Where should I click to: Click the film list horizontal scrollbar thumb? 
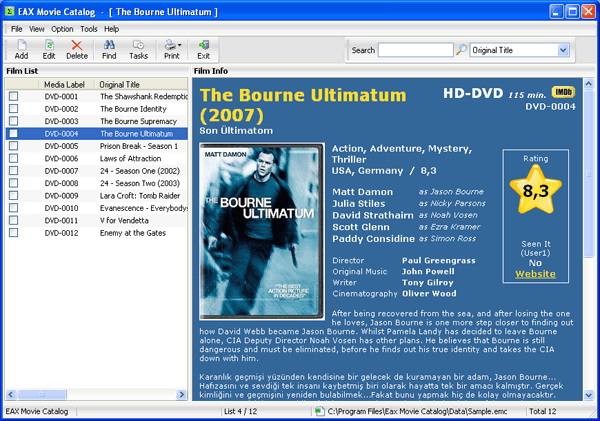click(42, 394)
